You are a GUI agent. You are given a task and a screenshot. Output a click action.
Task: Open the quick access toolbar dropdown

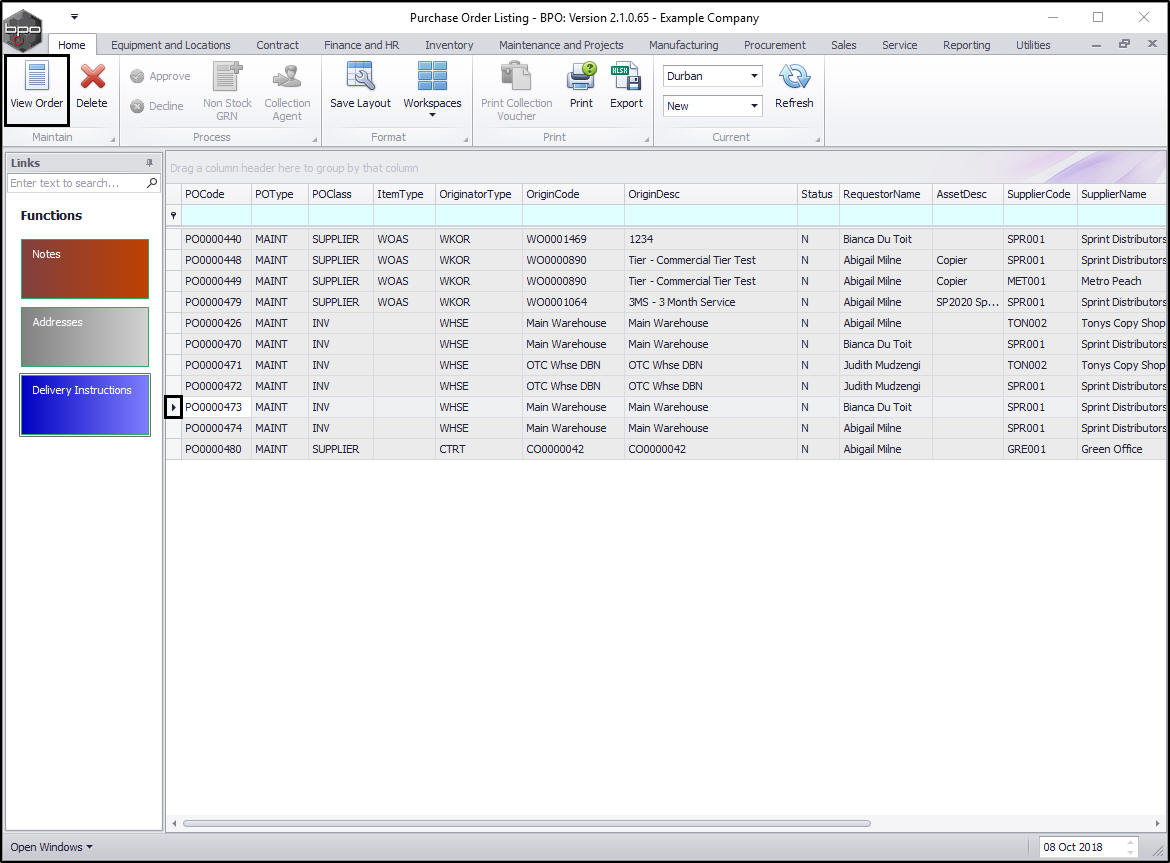tap(74, 16)
